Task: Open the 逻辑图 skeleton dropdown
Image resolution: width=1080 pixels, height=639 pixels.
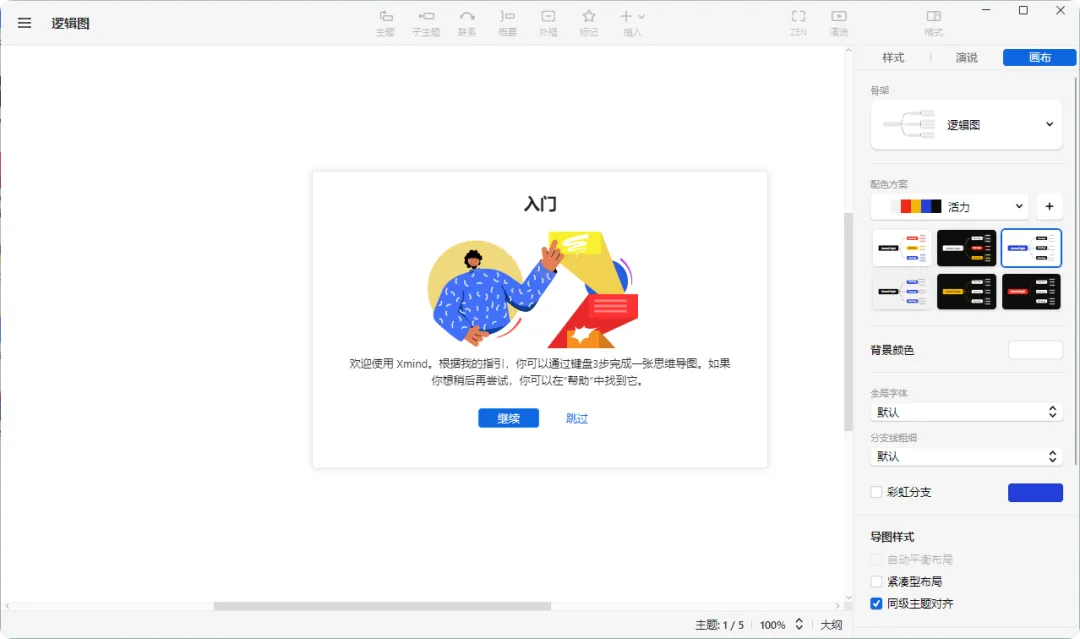Action: [x=966, y=125]
